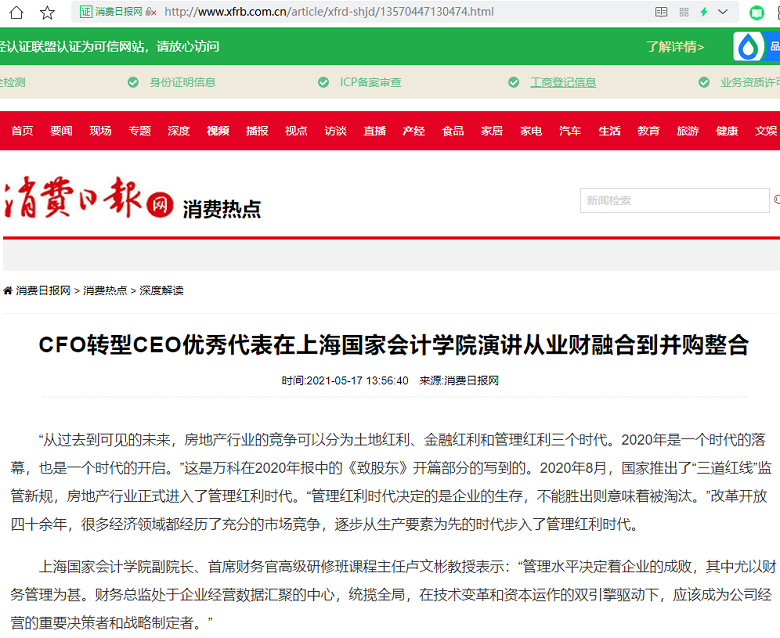
Task: Bookmark this page with the star icon
Action: click(x=47, y=12)
